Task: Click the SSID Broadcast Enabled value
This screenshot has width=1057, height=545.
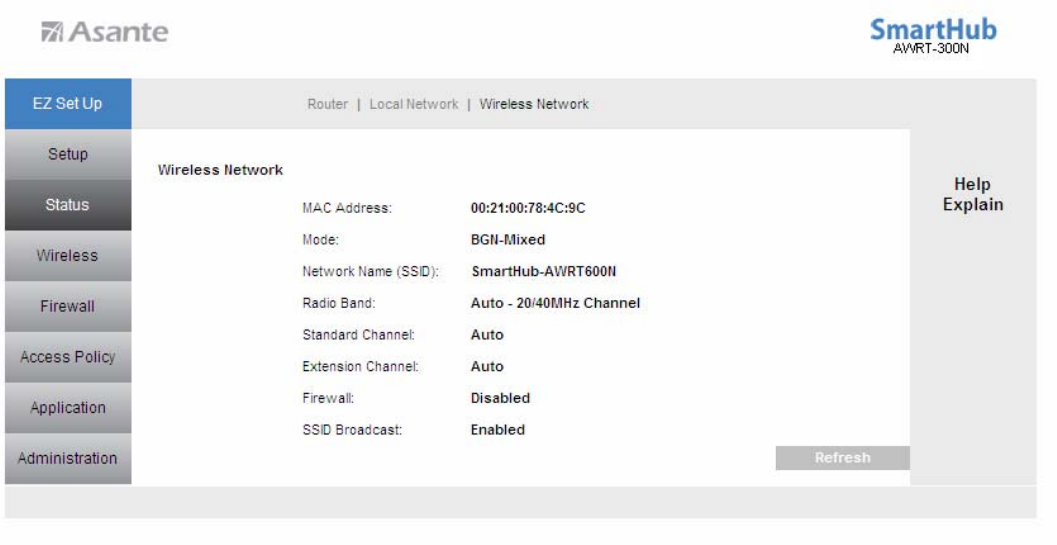Action: click(497, 430)
